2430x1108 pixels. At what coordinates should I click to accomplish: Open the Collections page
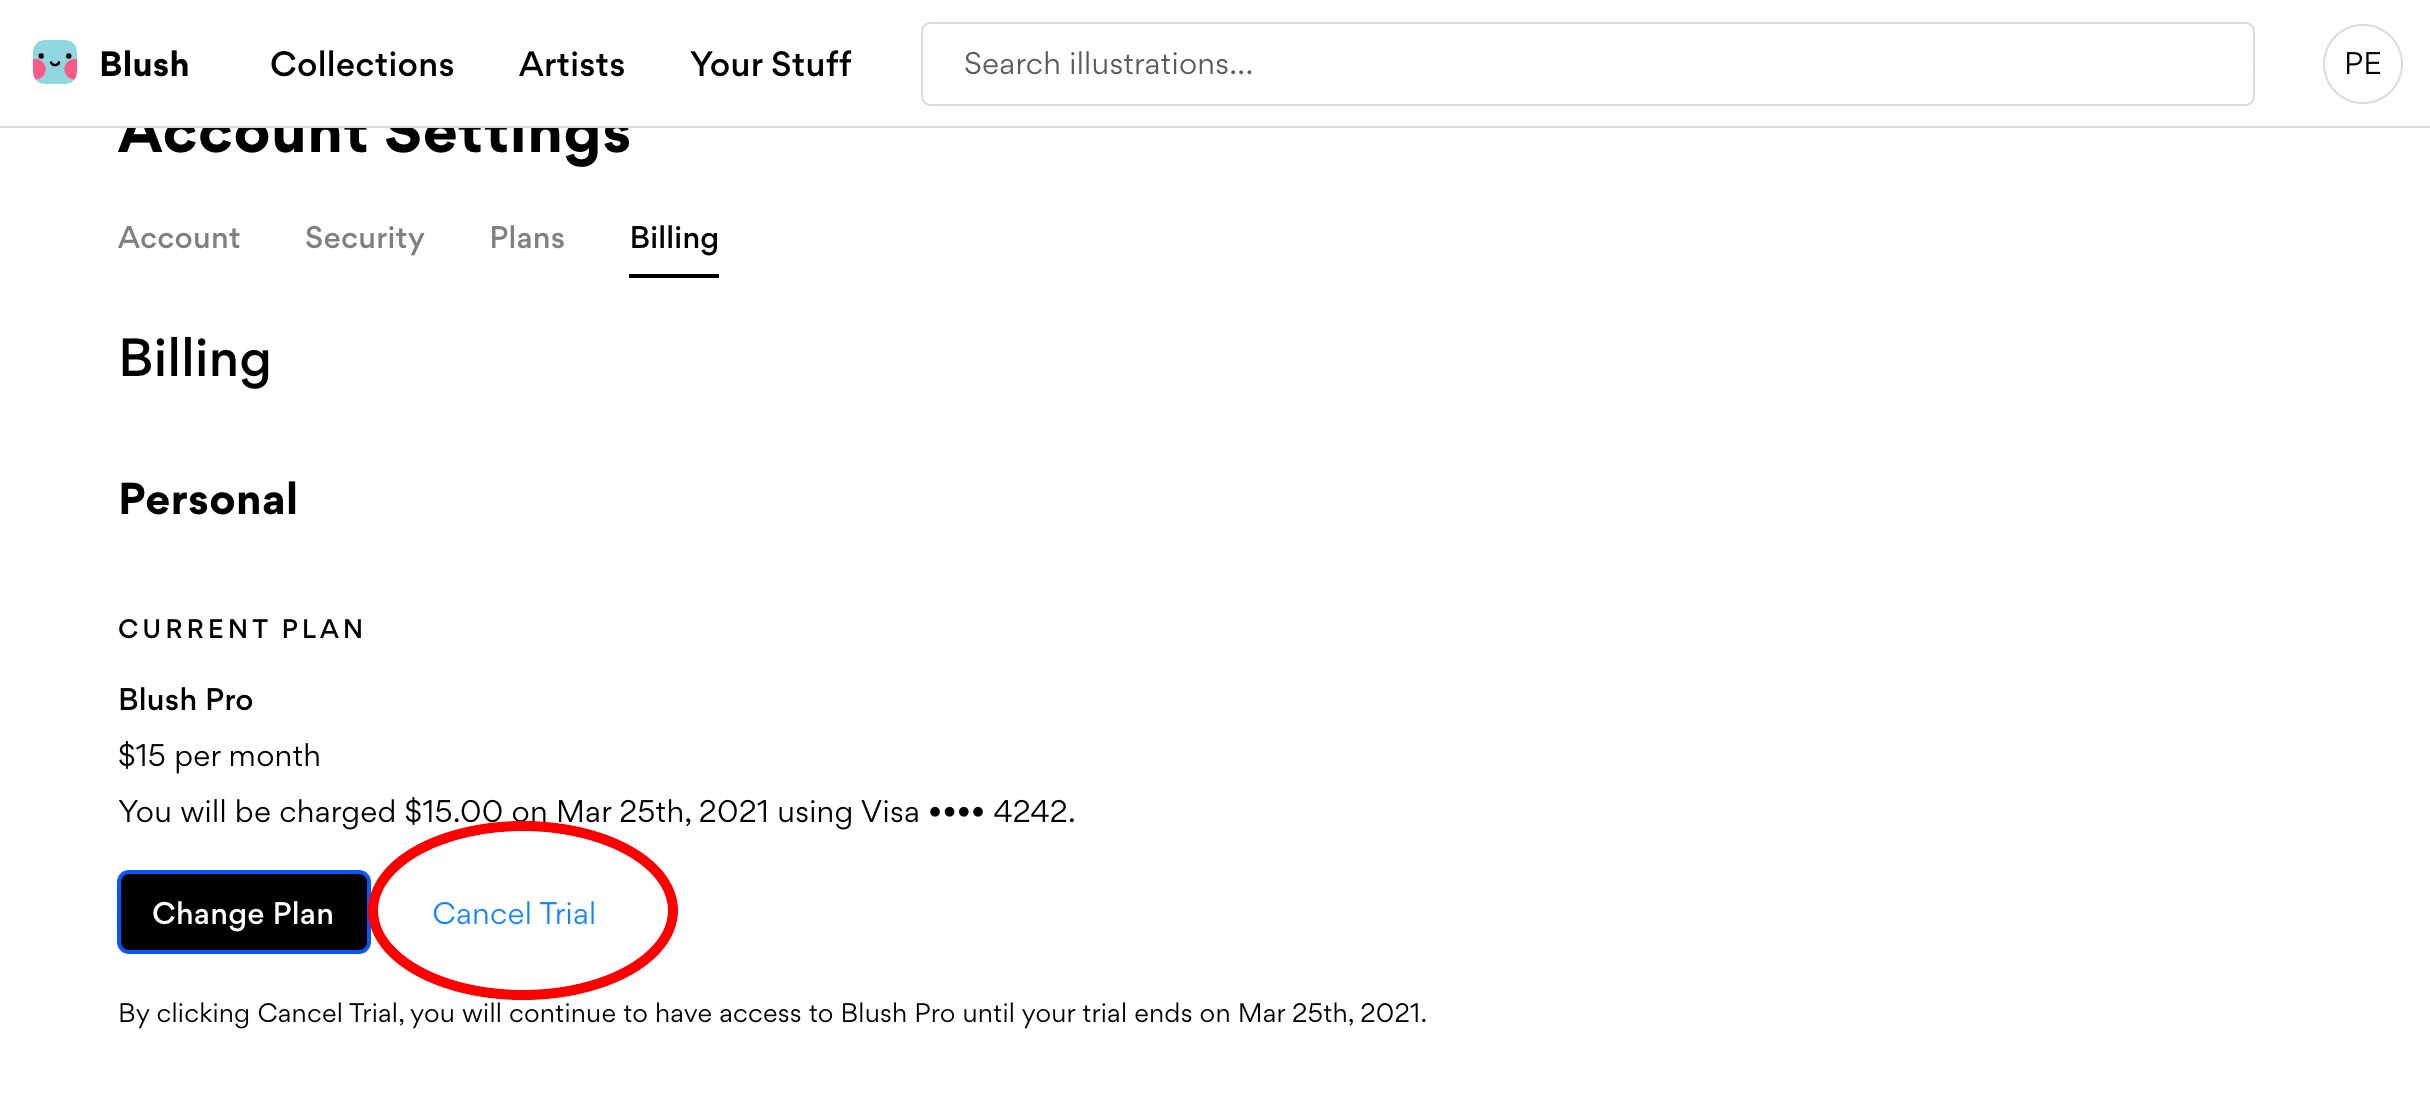pyautogui.click(x=362, y=64)
